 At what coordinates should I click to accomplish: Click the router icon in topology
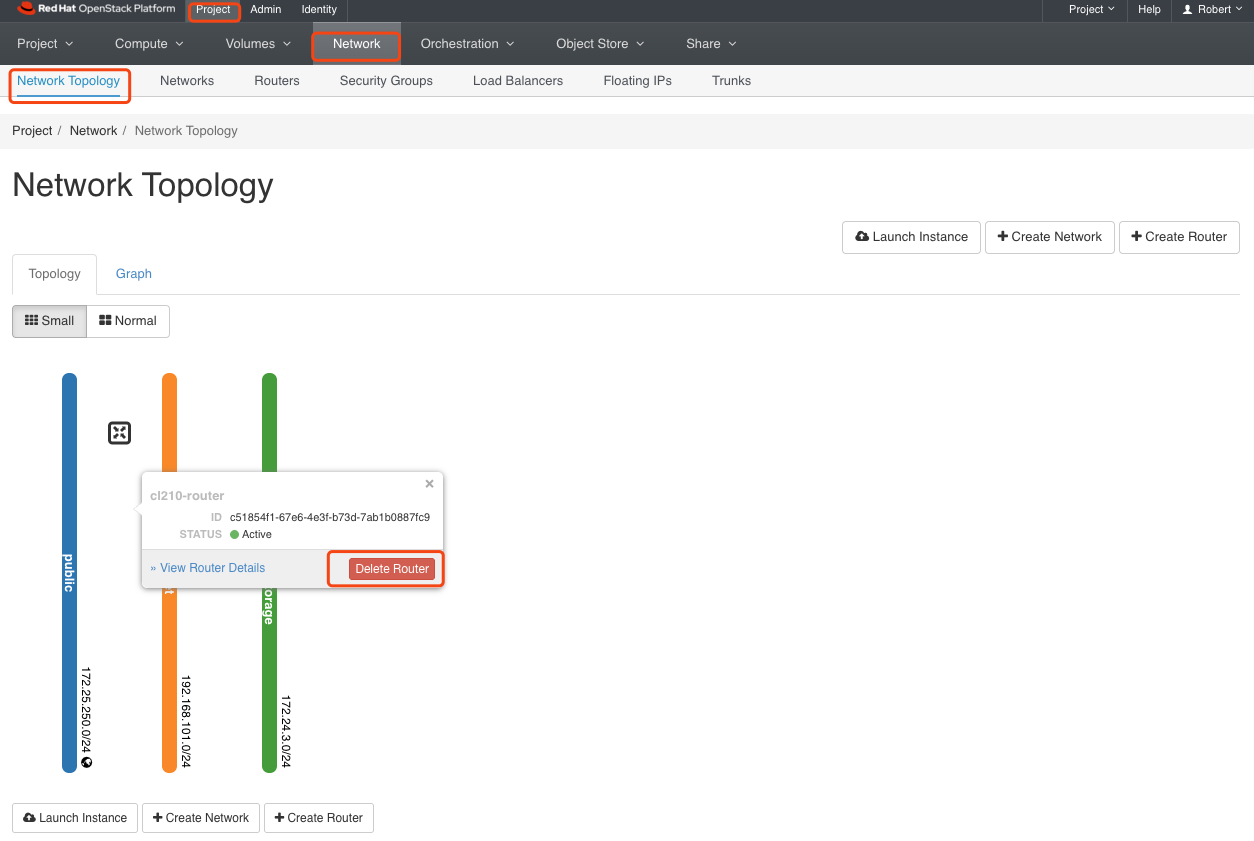tap(119, 433)
